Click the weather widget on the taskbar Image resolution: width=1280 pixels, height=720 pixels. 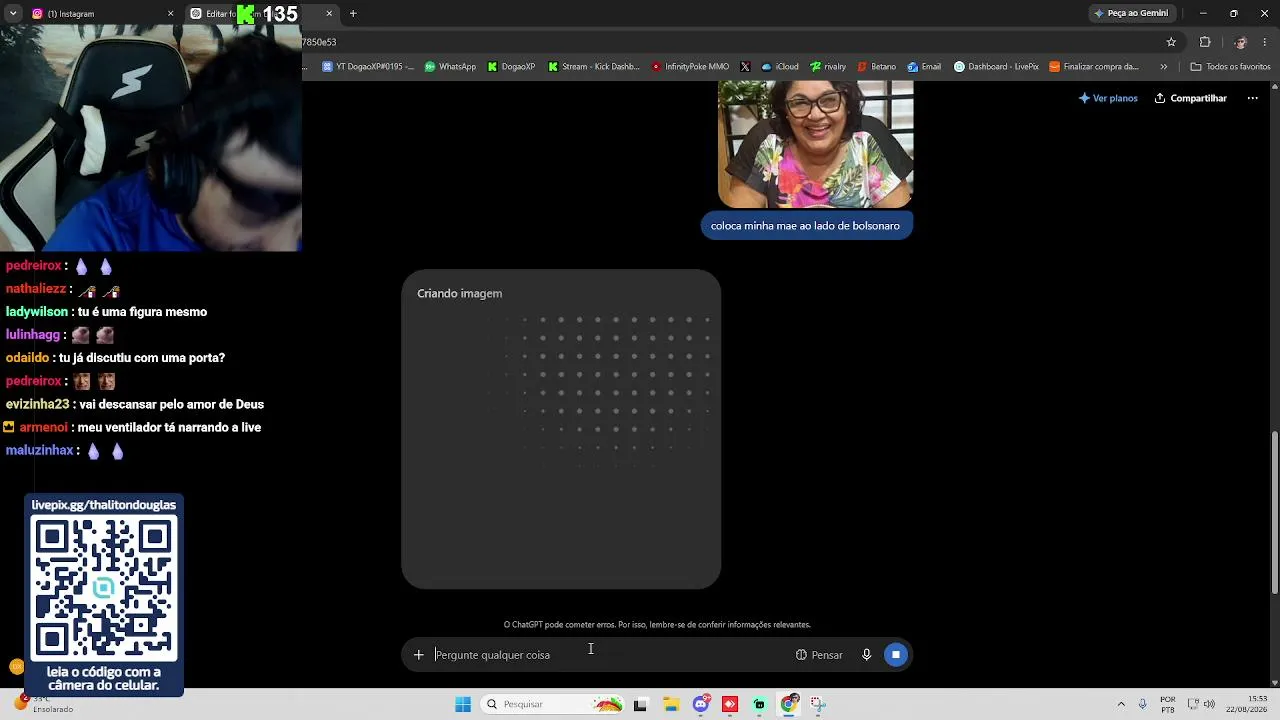pyautogui.click(x=45, y=704)
